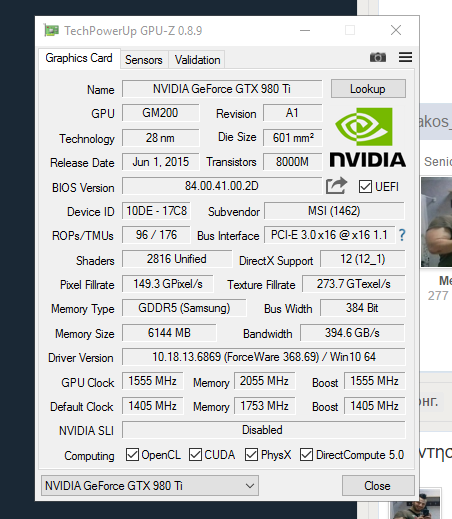Viewport: 452px width, 519px height.
Task: Switch to the Sensors tab
Action: pyautogui.click(x=144, y=60)
